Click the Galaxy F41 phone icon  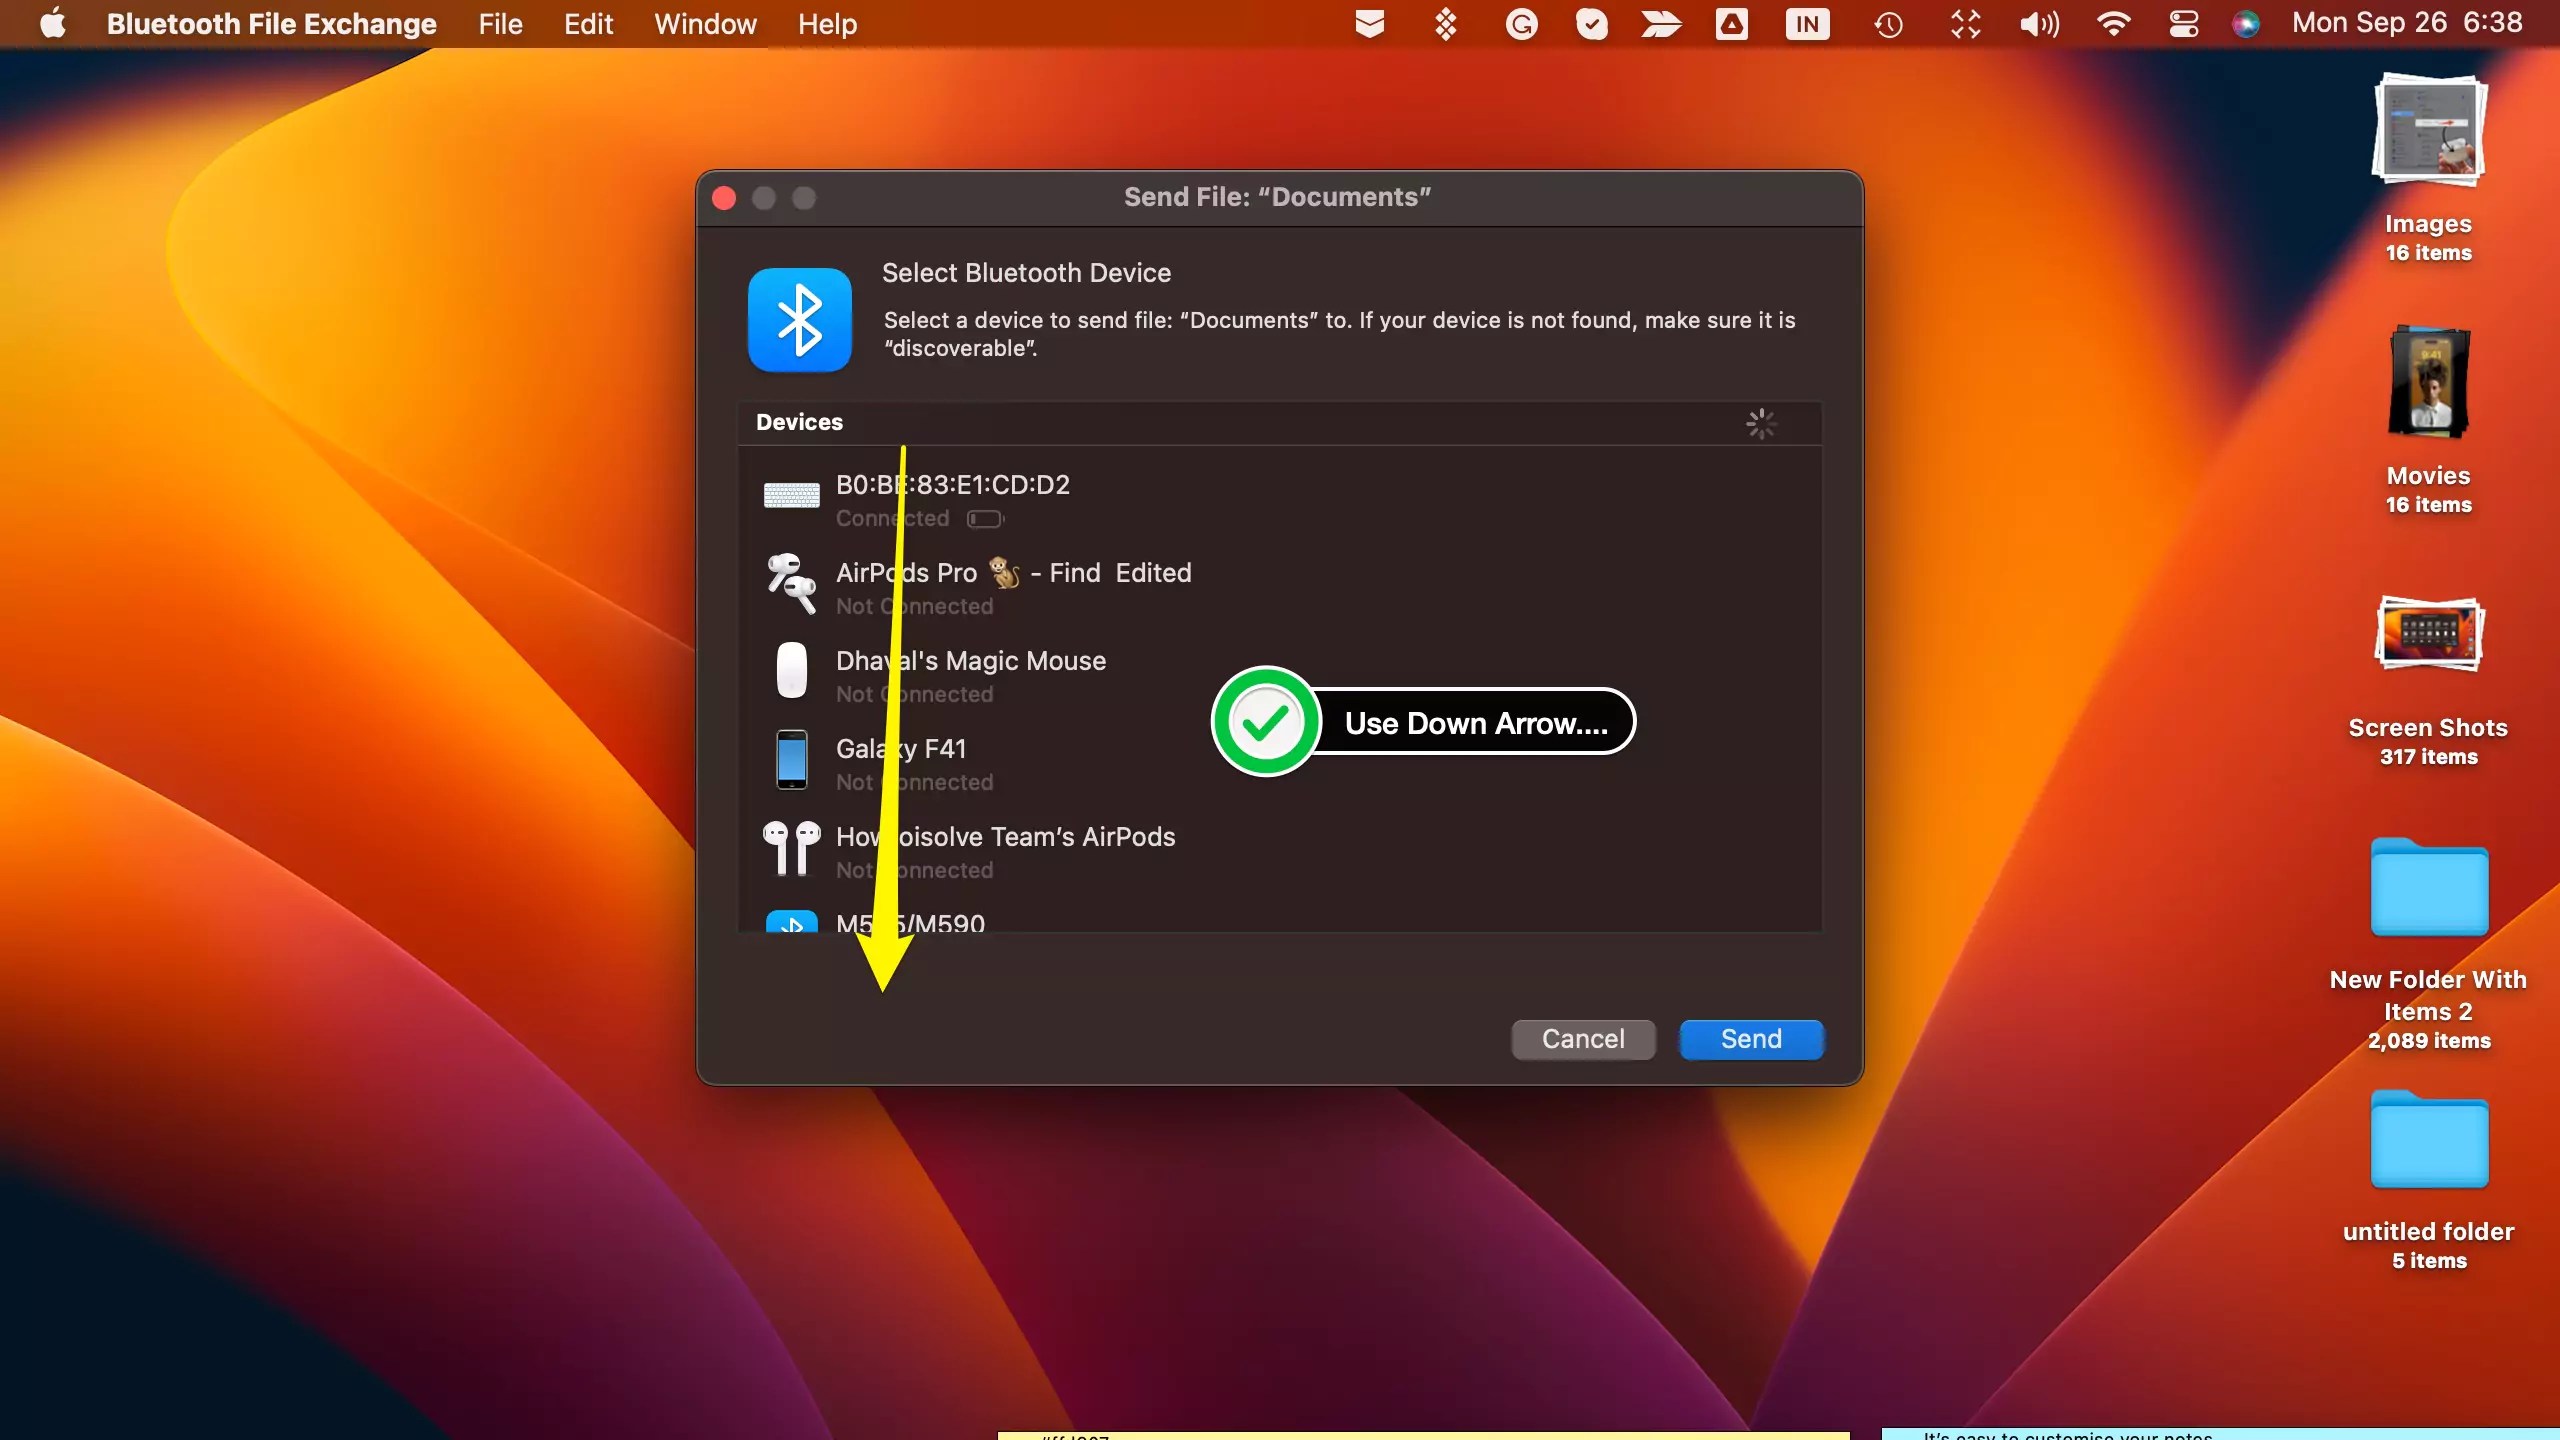[x=790, y=759]
